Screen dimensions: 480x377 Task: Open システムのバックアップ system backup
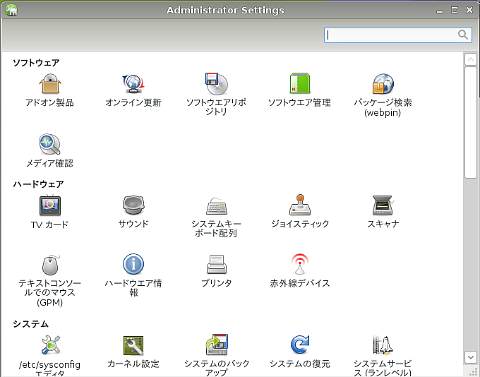(x=216, y=355)
